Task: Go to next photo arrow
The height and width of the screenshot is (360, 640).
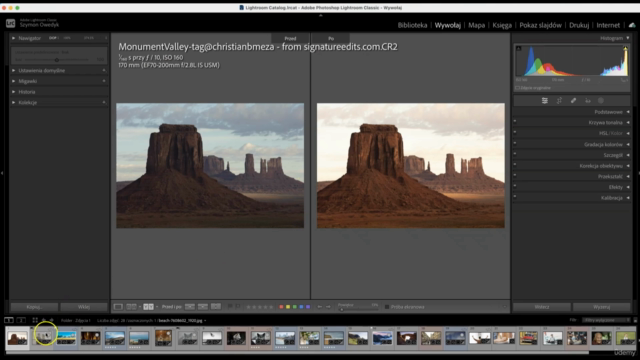Action: tap(329, 307)
